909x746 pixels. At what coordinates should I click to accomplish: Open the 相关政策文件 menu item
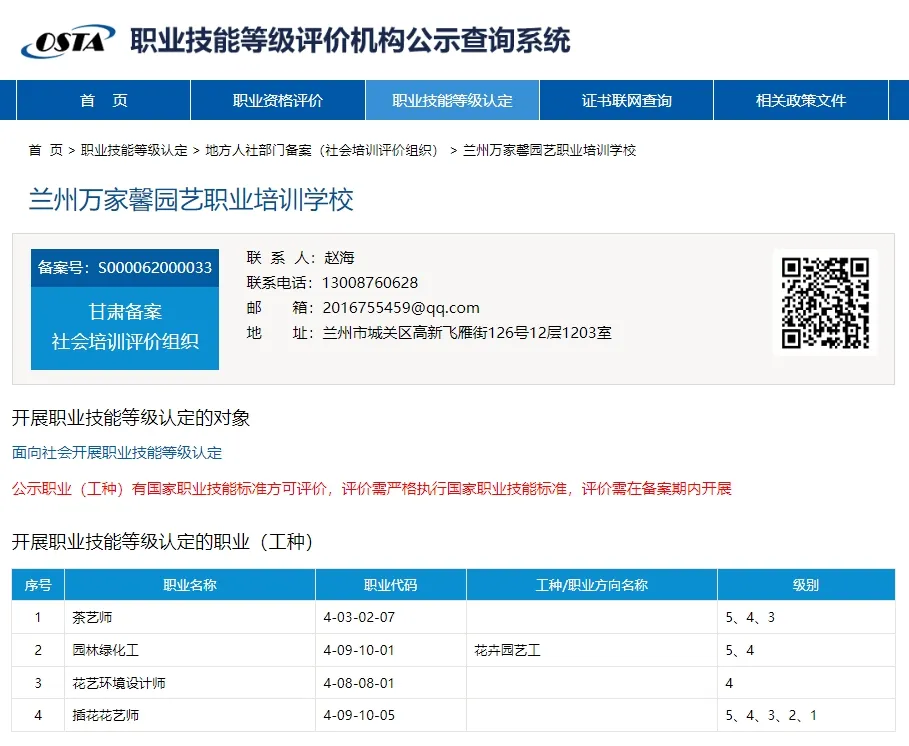point(801,100)
